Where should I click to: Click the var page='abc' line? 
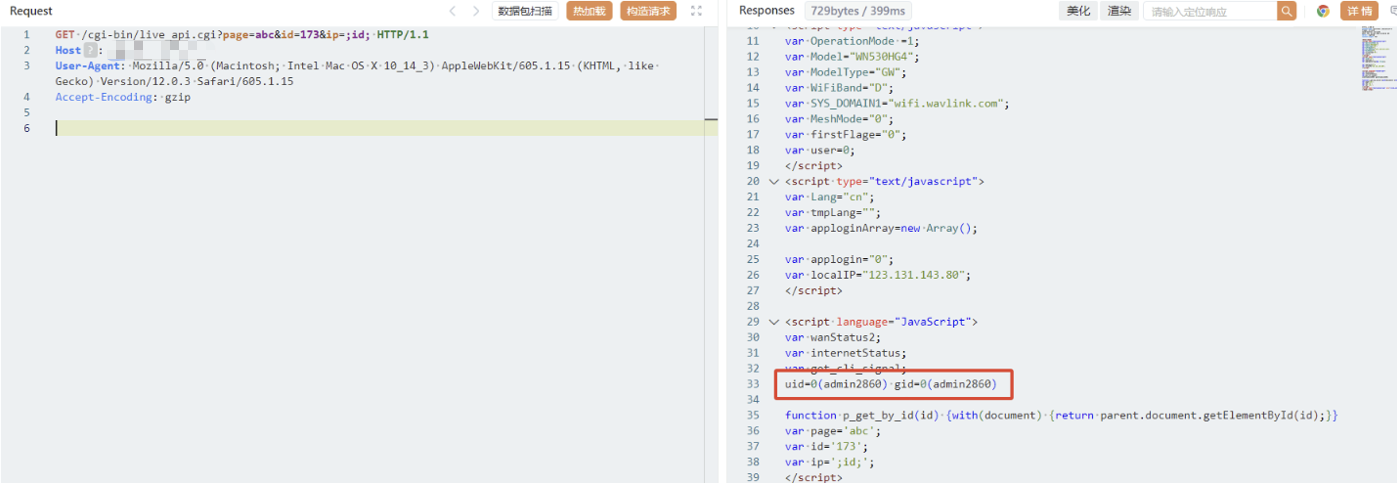[x=835, y=431]
